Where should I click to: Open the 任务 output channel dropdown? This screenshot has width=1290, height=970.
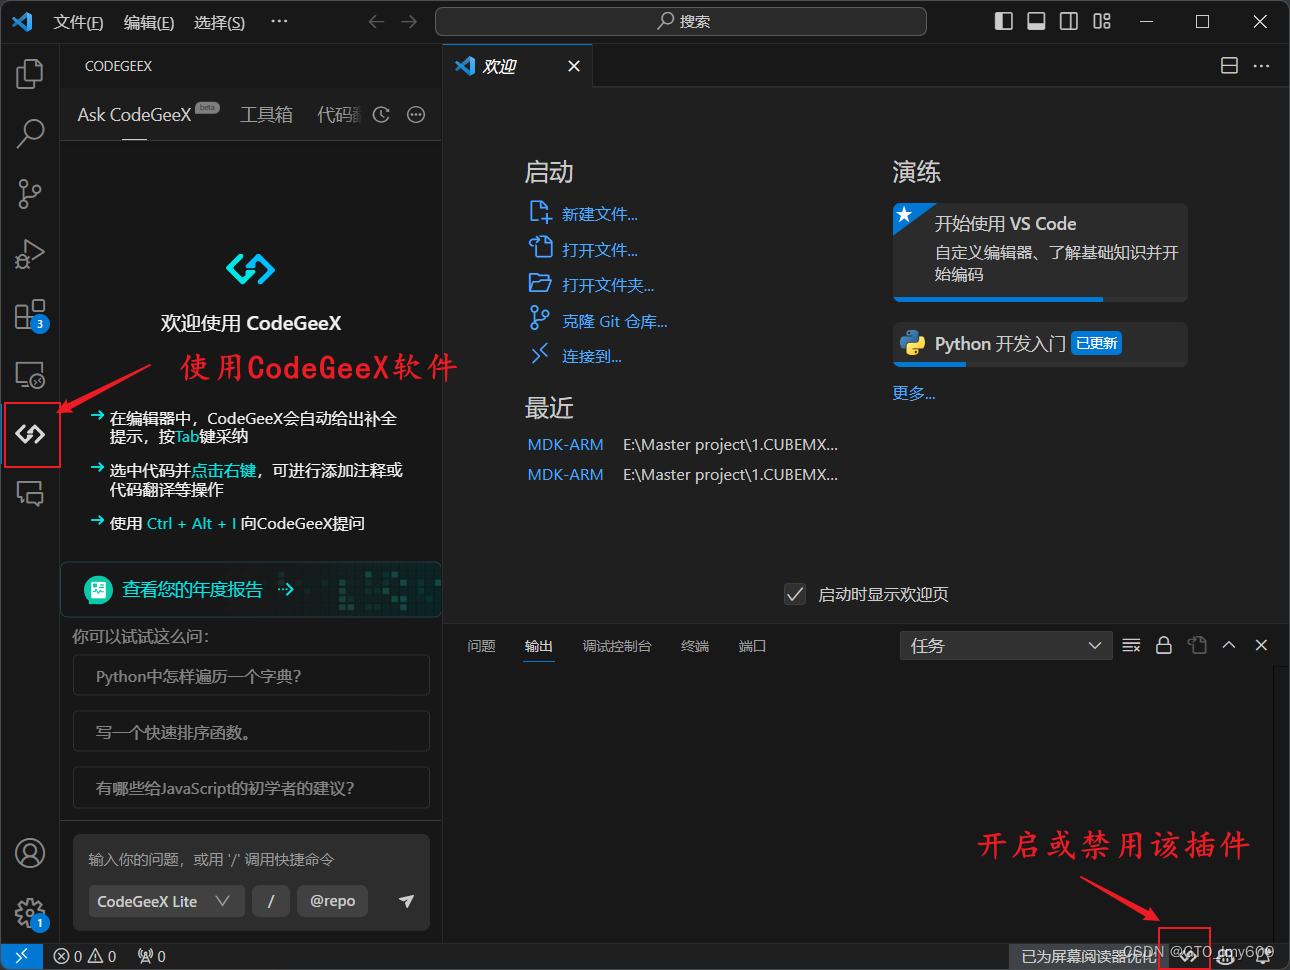coord(1006,646)
